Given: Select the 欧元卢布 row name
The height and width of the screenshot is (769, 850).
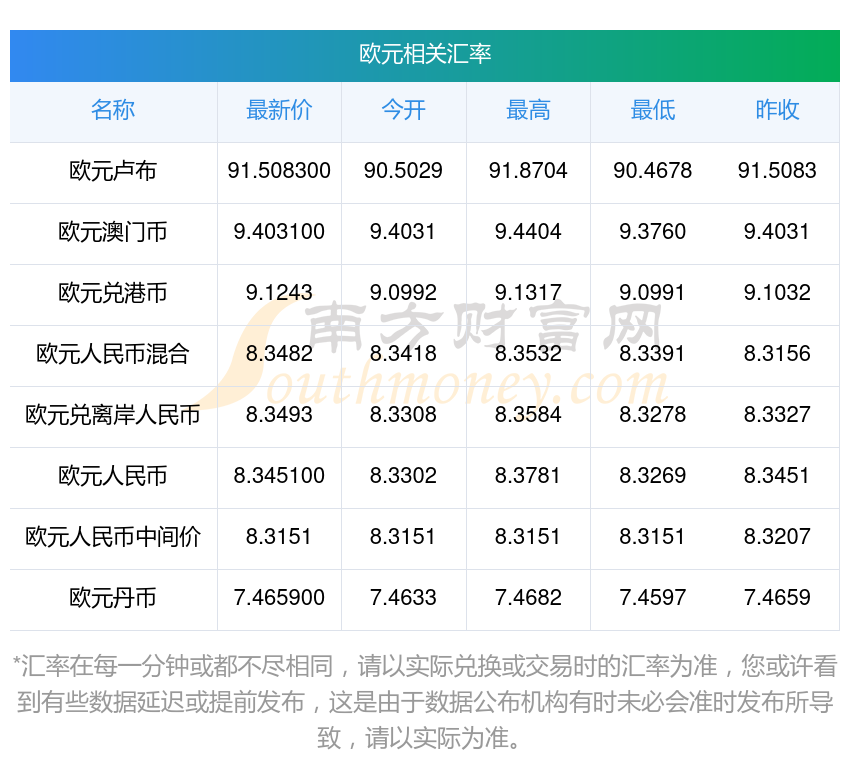Looking at the screenshot, I should pyautogui.click(x=113, y=171).
